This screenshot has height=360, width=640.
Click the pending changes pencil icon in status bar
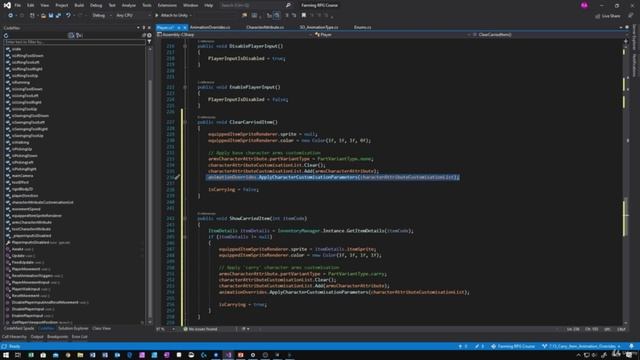point(479,346)
